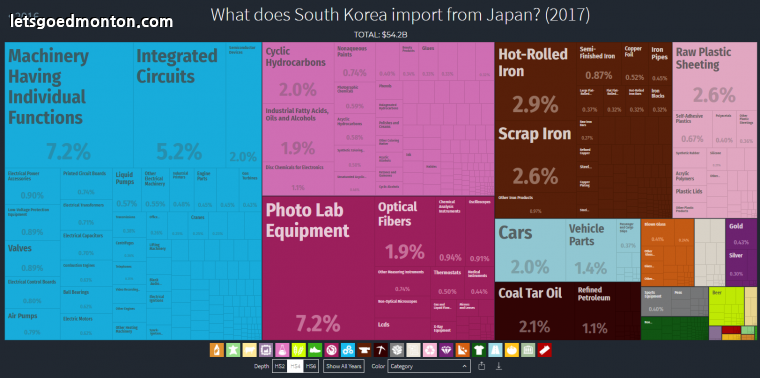Click the Hot-Rolled Iron 2.9% cell

(x=535, y=81)
